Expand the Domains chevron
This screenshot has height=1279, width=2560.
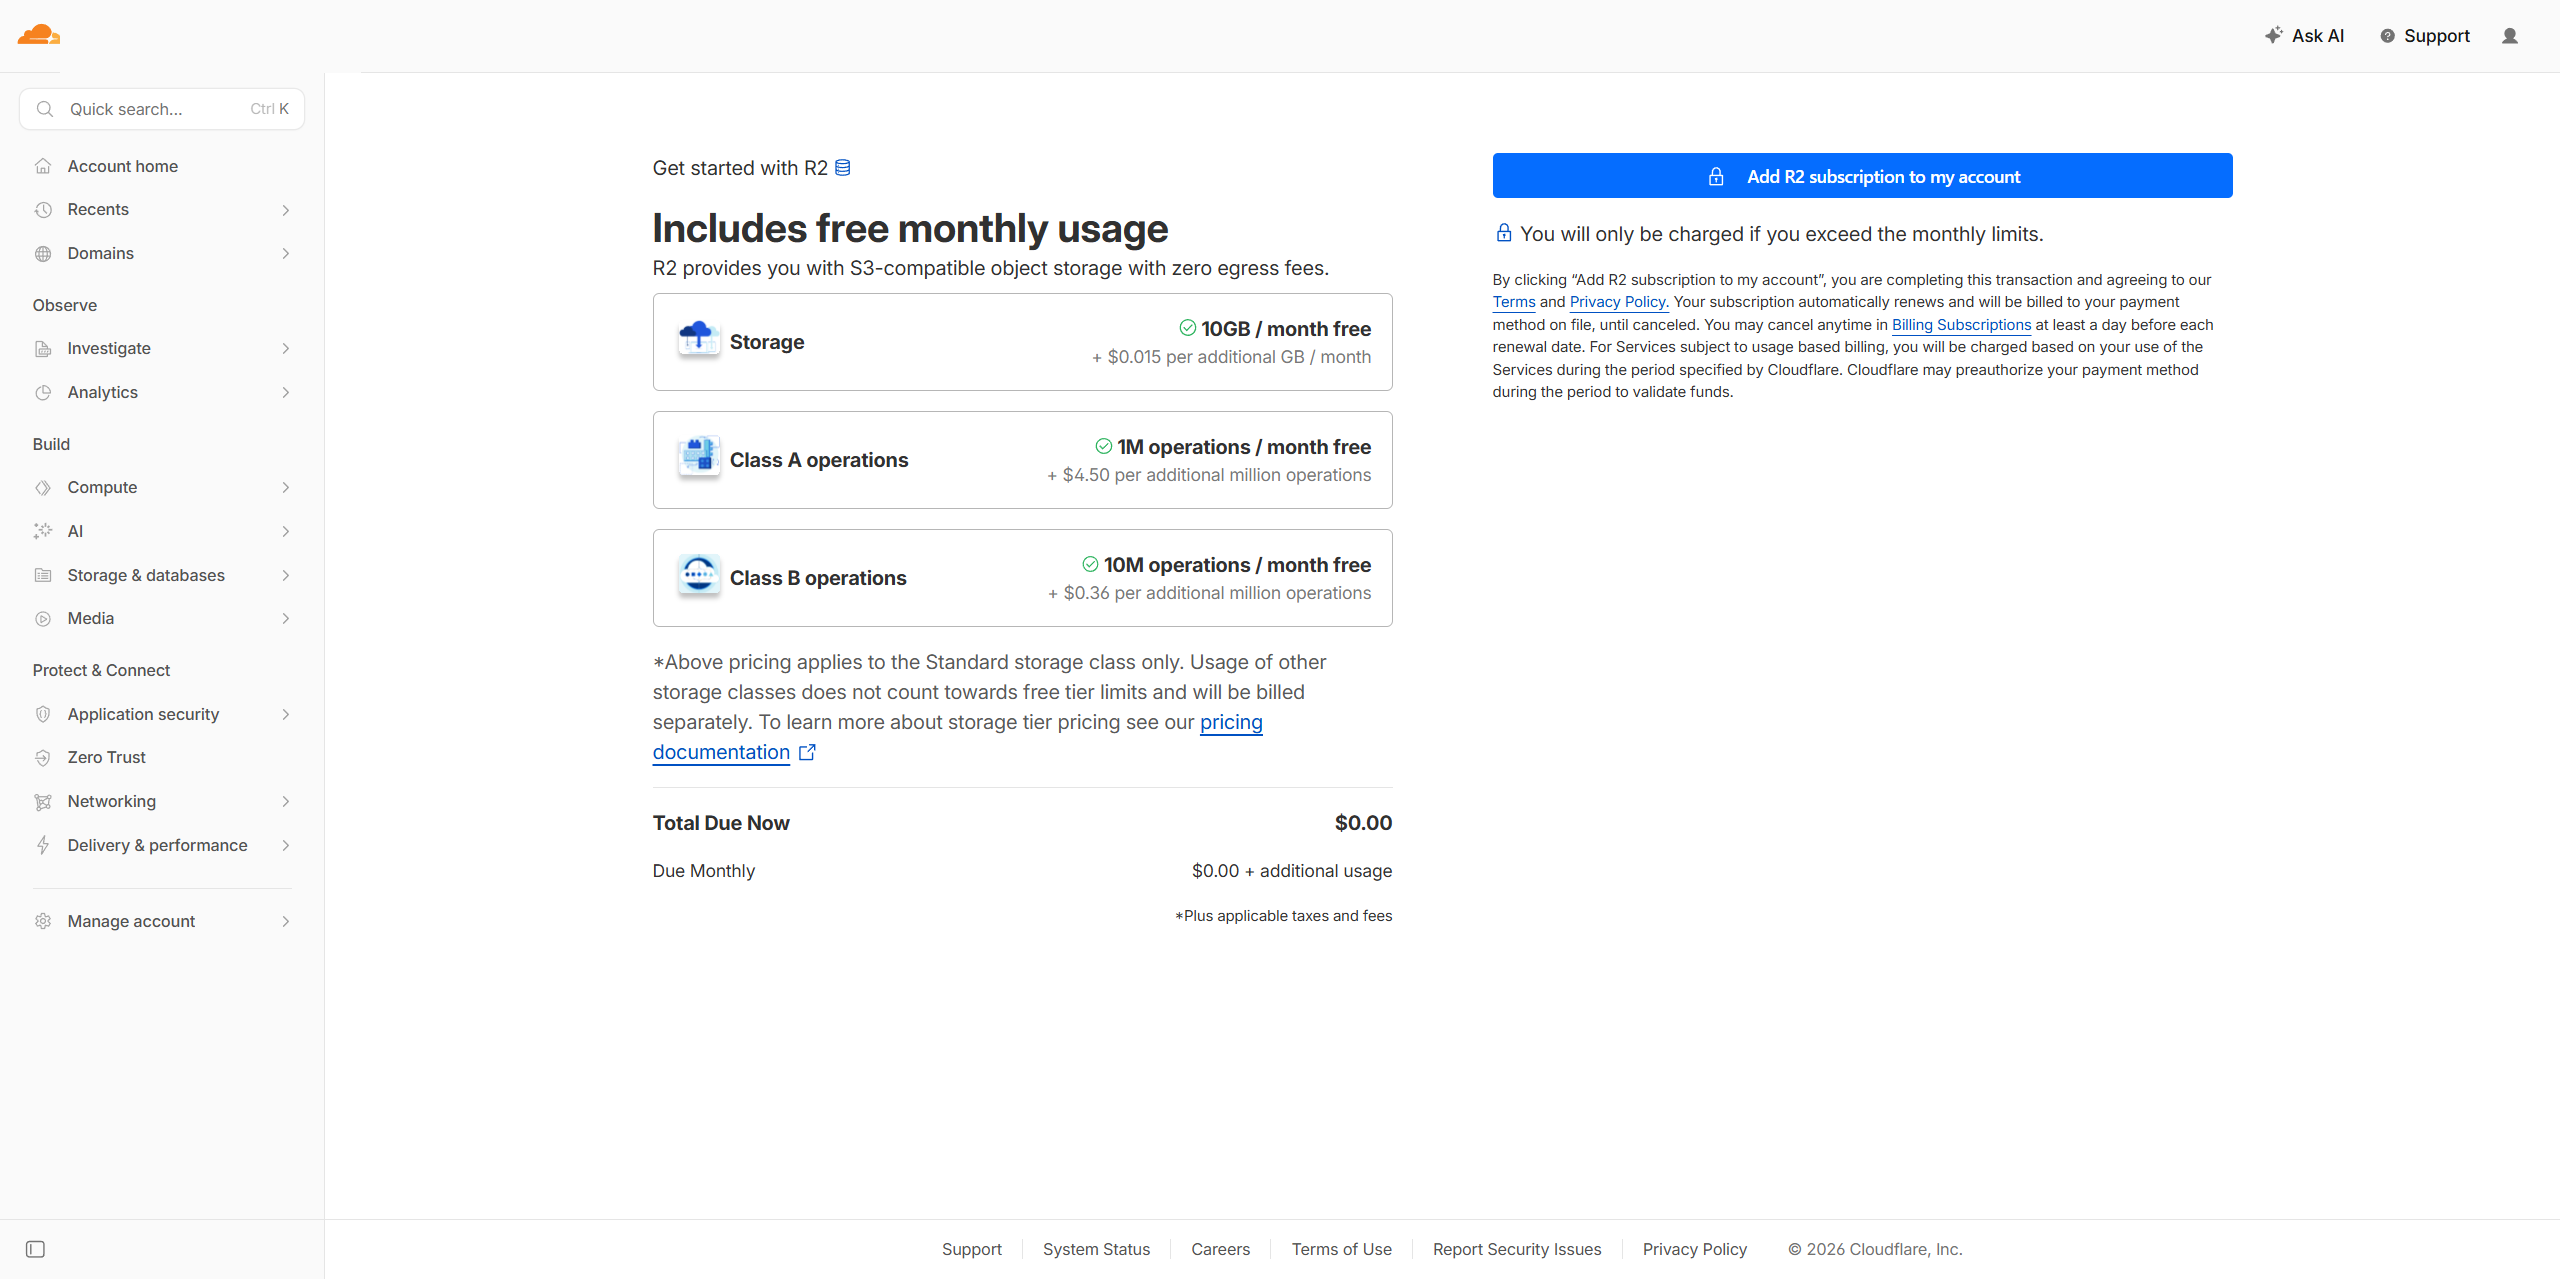point(286,254)
